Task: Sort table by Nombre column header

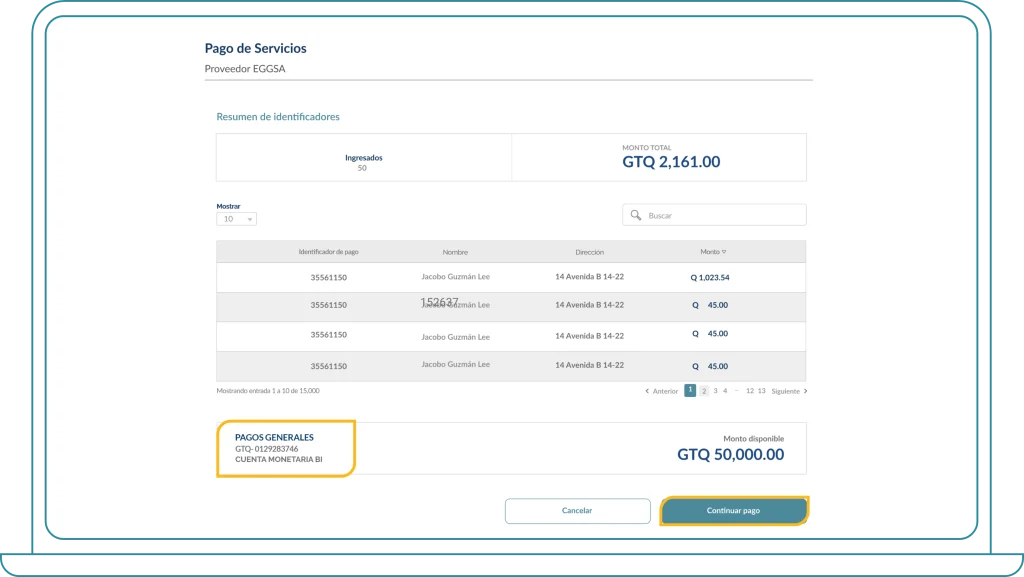Action: 455,252
